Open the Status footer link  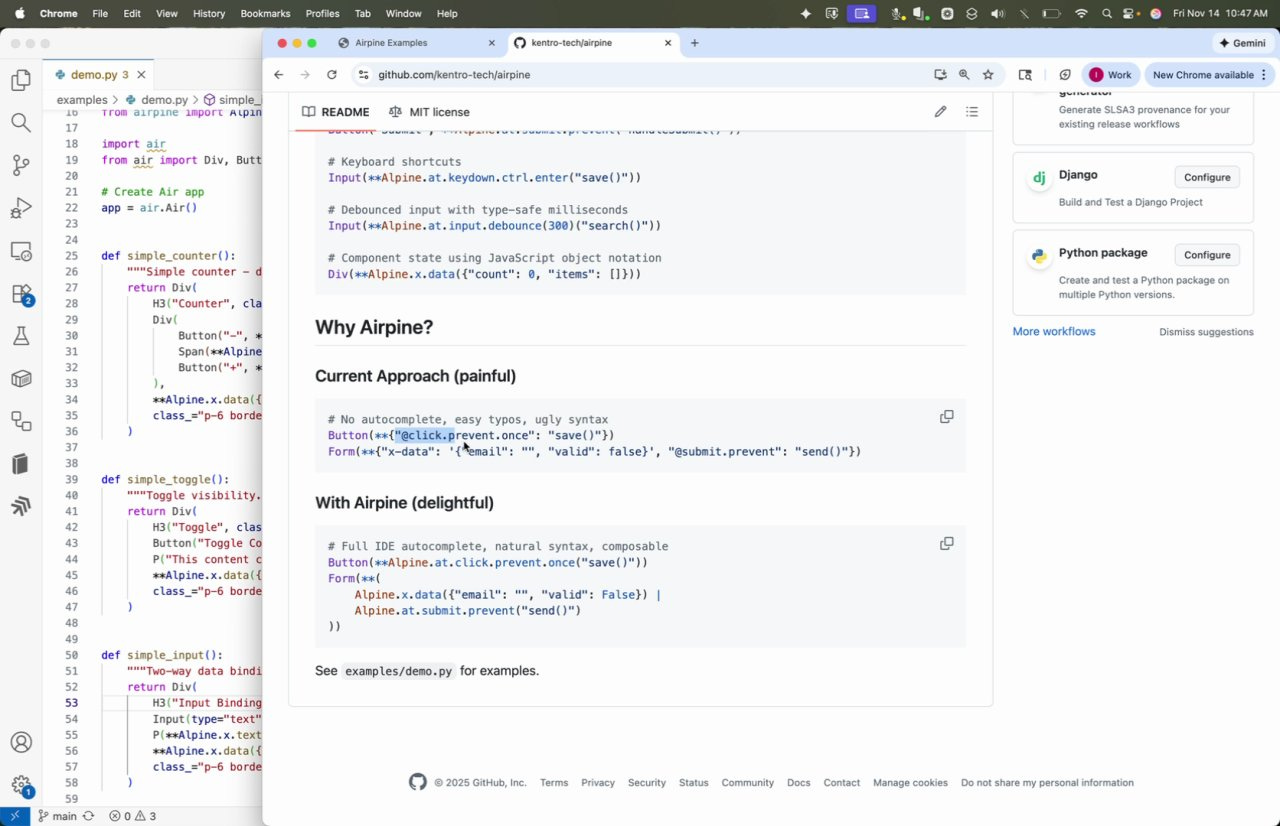[x=693, y=783]
